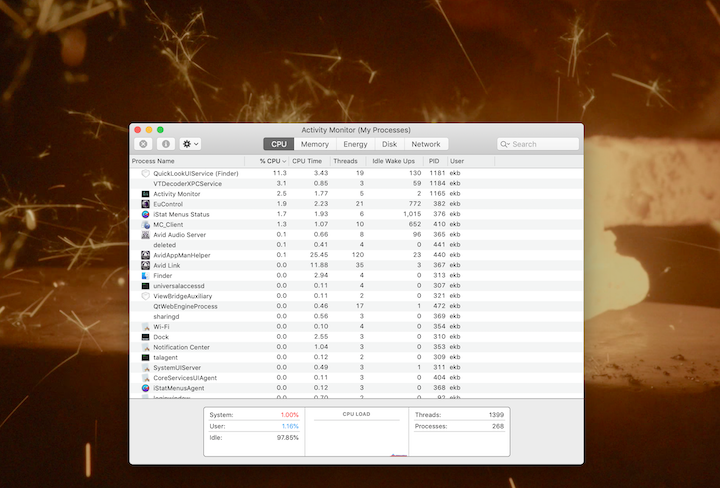Click the Finder process icon
The image size is (720, 488).
click(146, 275)
